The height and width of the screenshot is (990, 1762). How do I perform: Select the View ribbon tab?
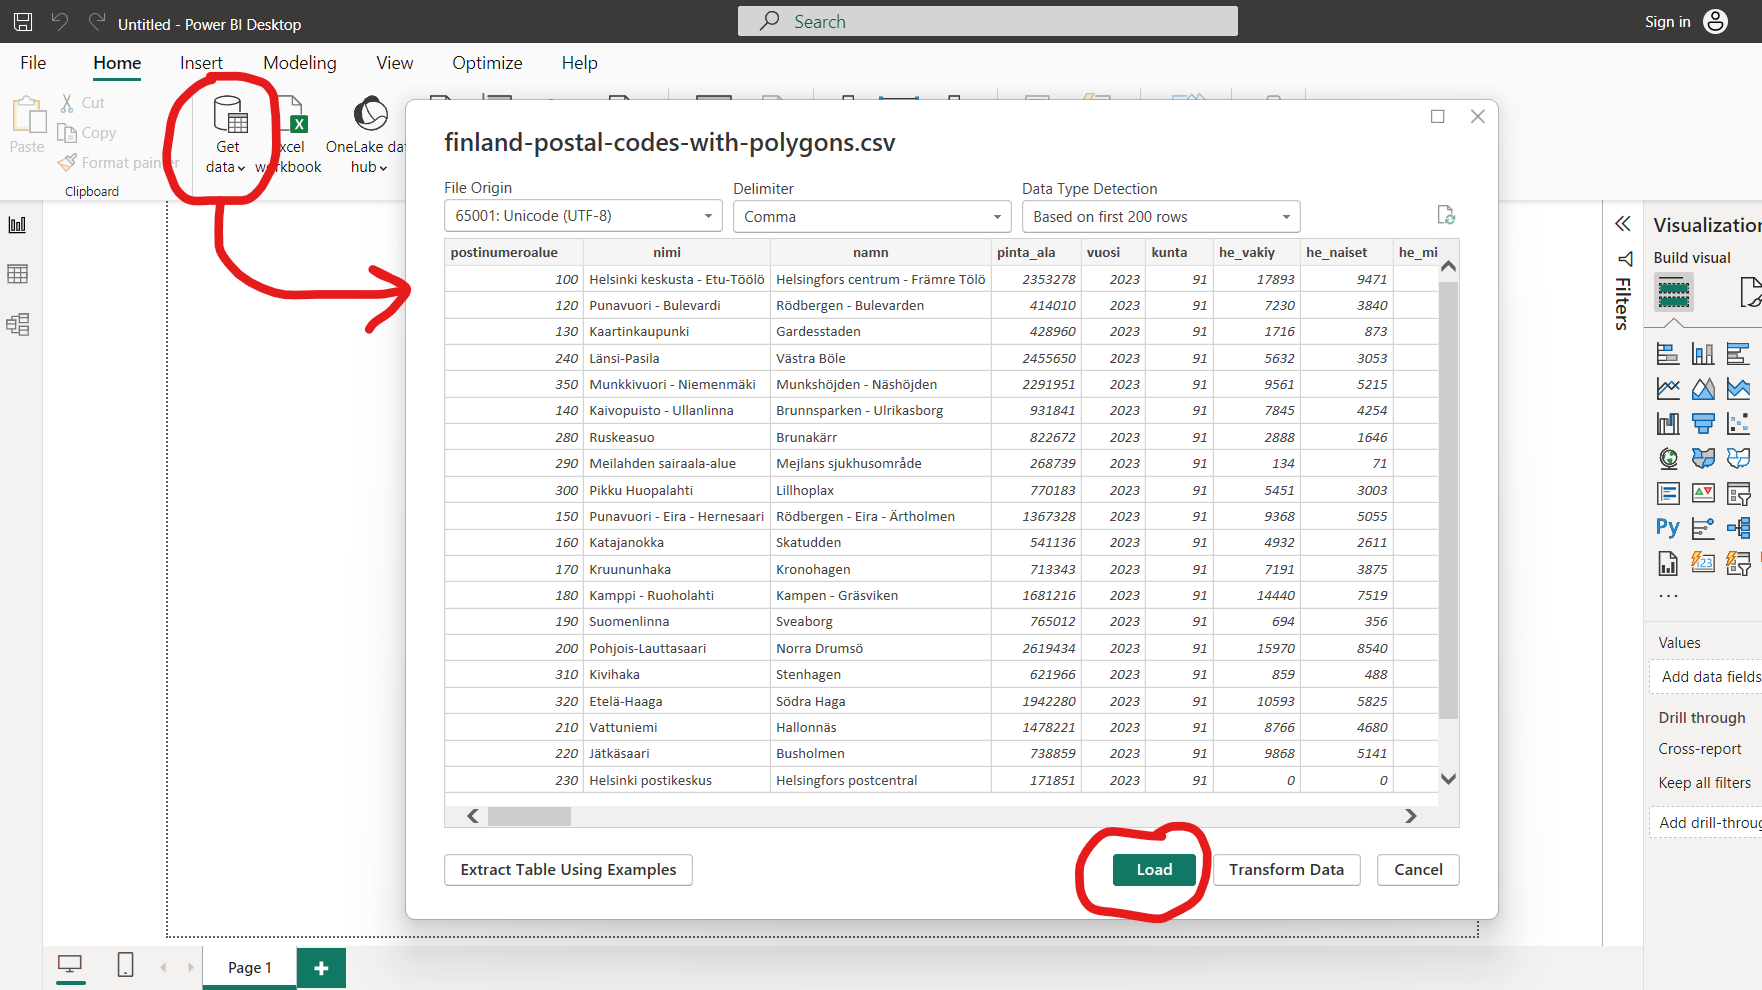click(394, 63)
